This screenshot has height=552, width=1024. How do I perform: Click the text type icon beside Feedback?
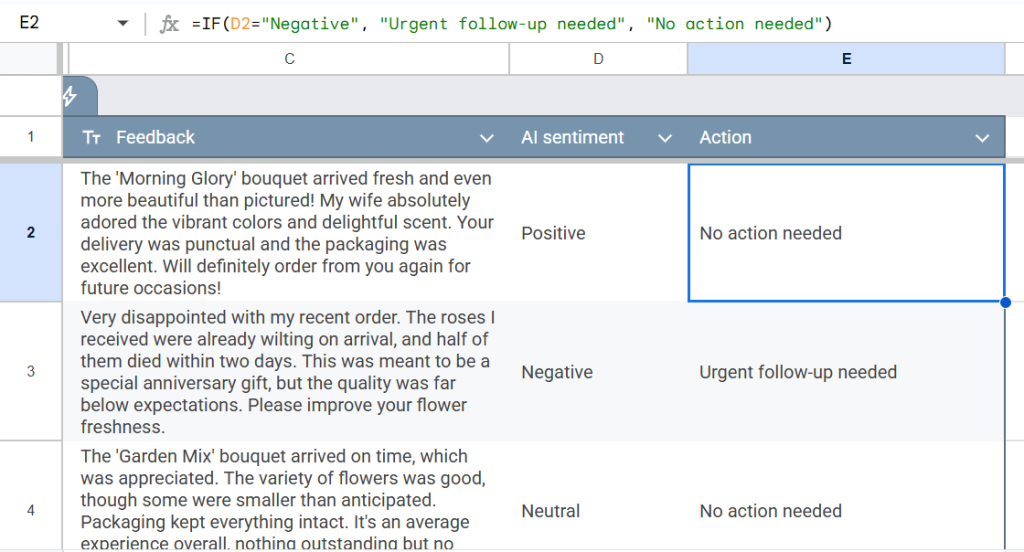point(91,138)
